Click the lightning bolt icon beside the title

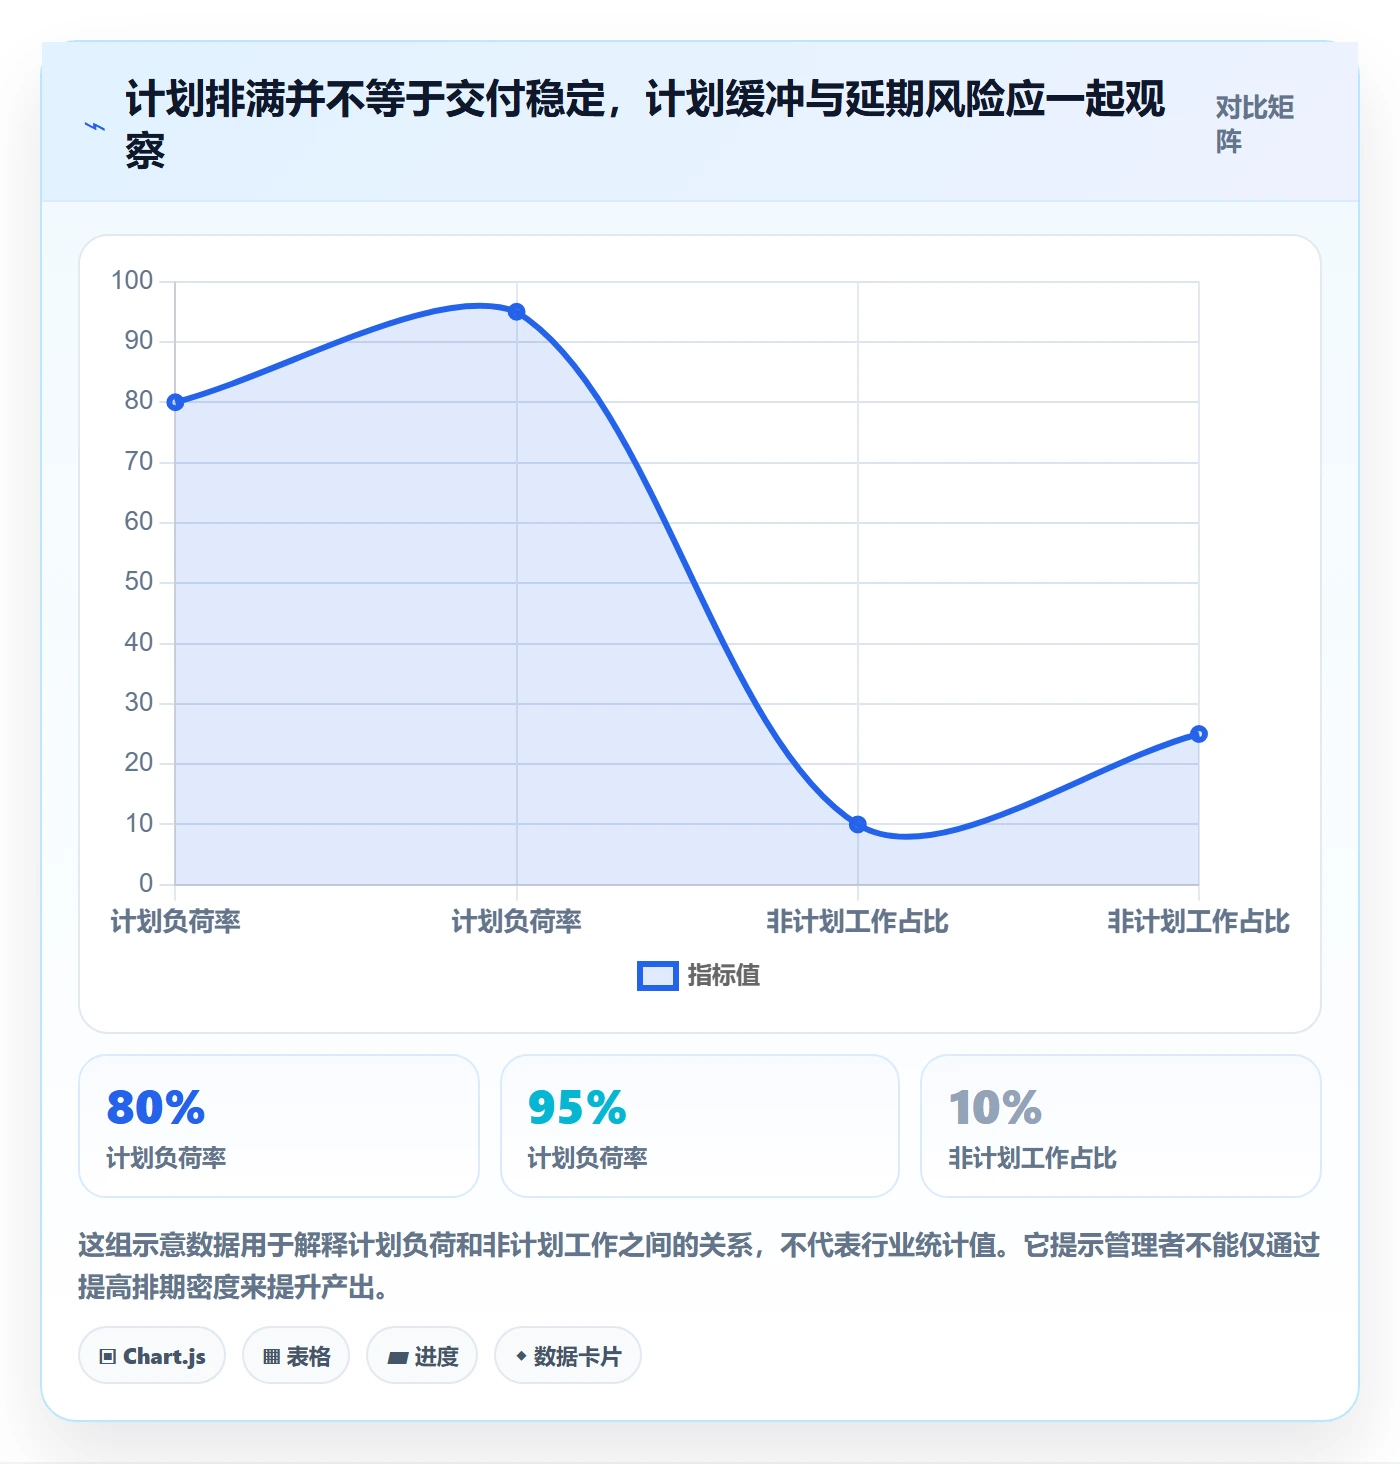pyautogui.click(x=95, y=127)
